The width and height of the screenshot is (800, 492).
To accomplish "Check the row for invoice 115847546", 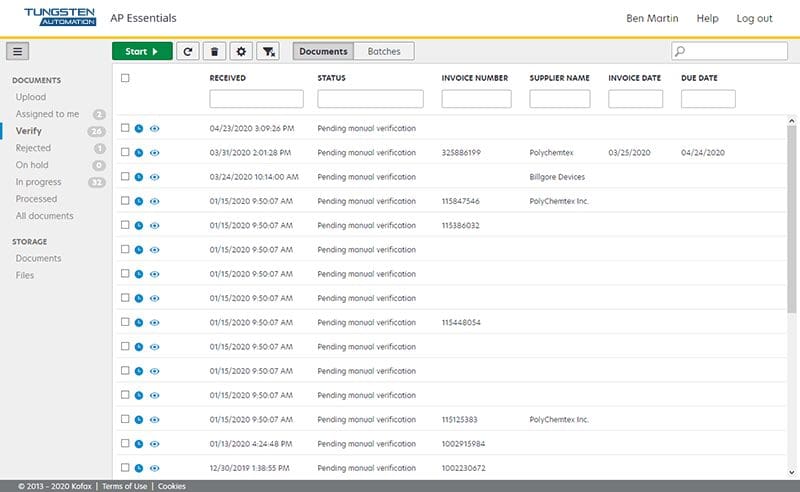I will 125,201.
